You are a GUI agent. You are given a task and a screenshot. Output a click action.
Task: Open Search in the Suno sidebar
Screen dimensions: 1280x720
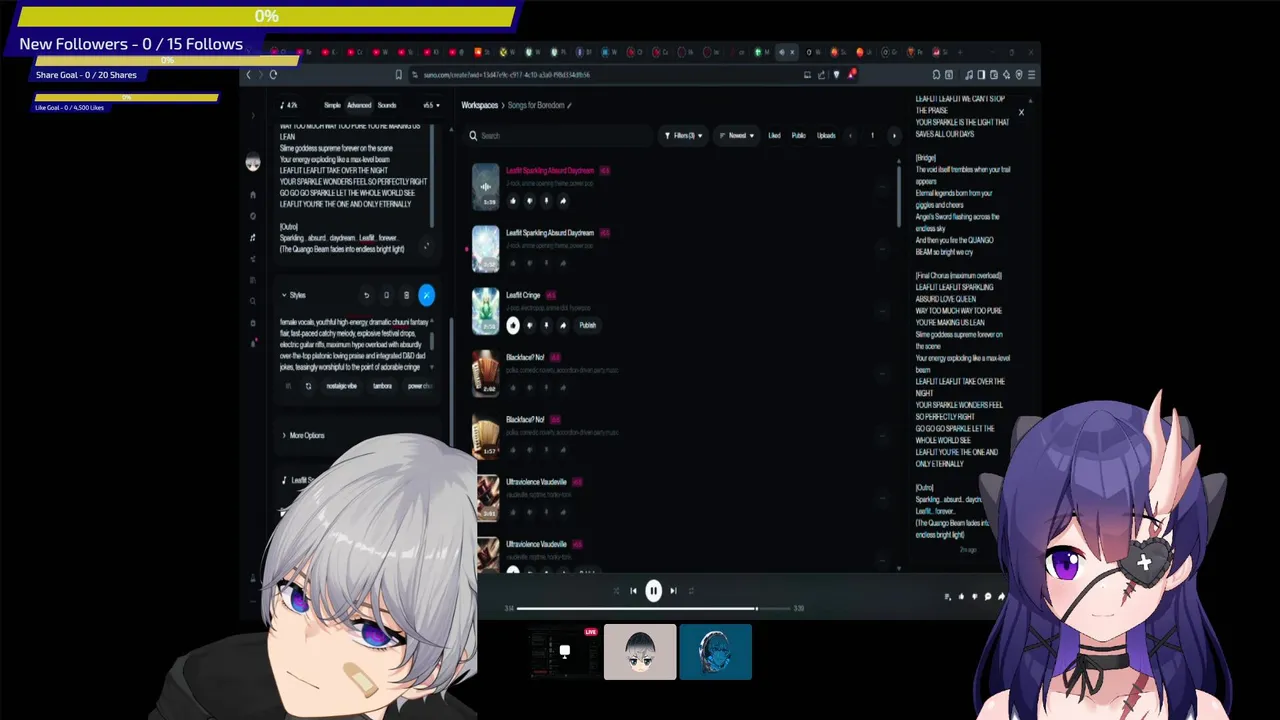click(253, 301)
